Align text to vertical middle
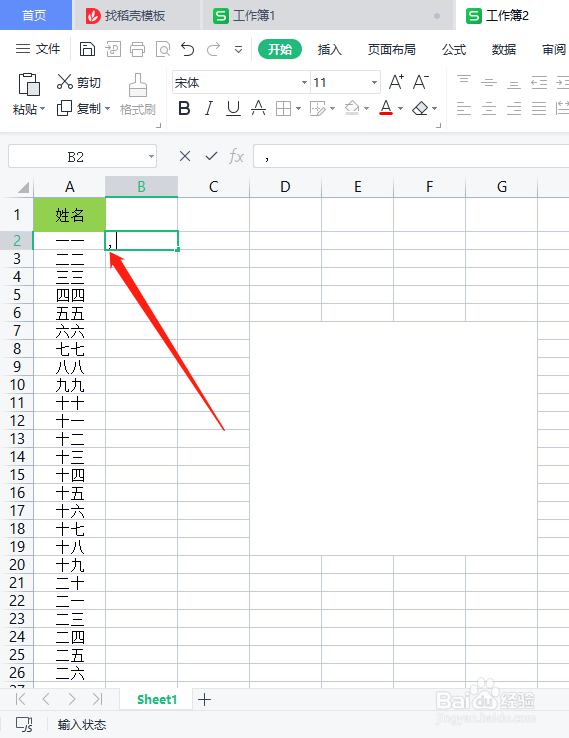This screenshot has height=738, width=569. [x=489, y=82]
